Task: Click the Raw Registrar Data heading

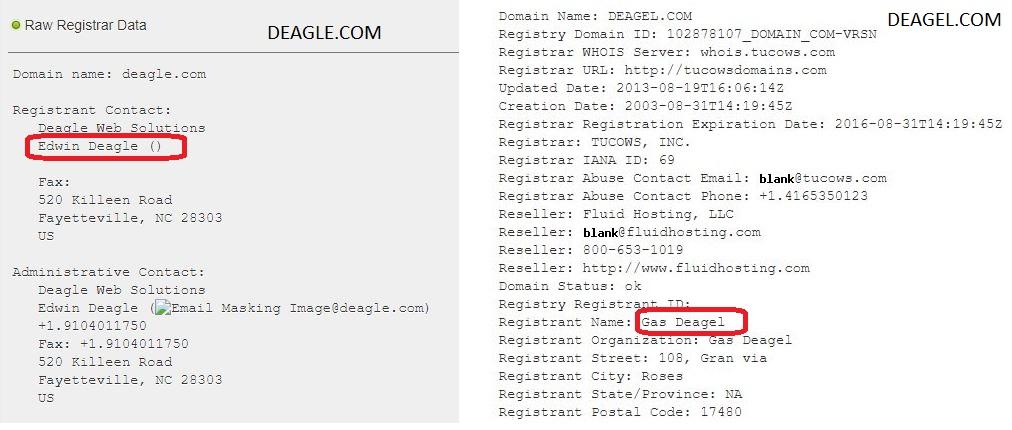Action: coord(85,26)
